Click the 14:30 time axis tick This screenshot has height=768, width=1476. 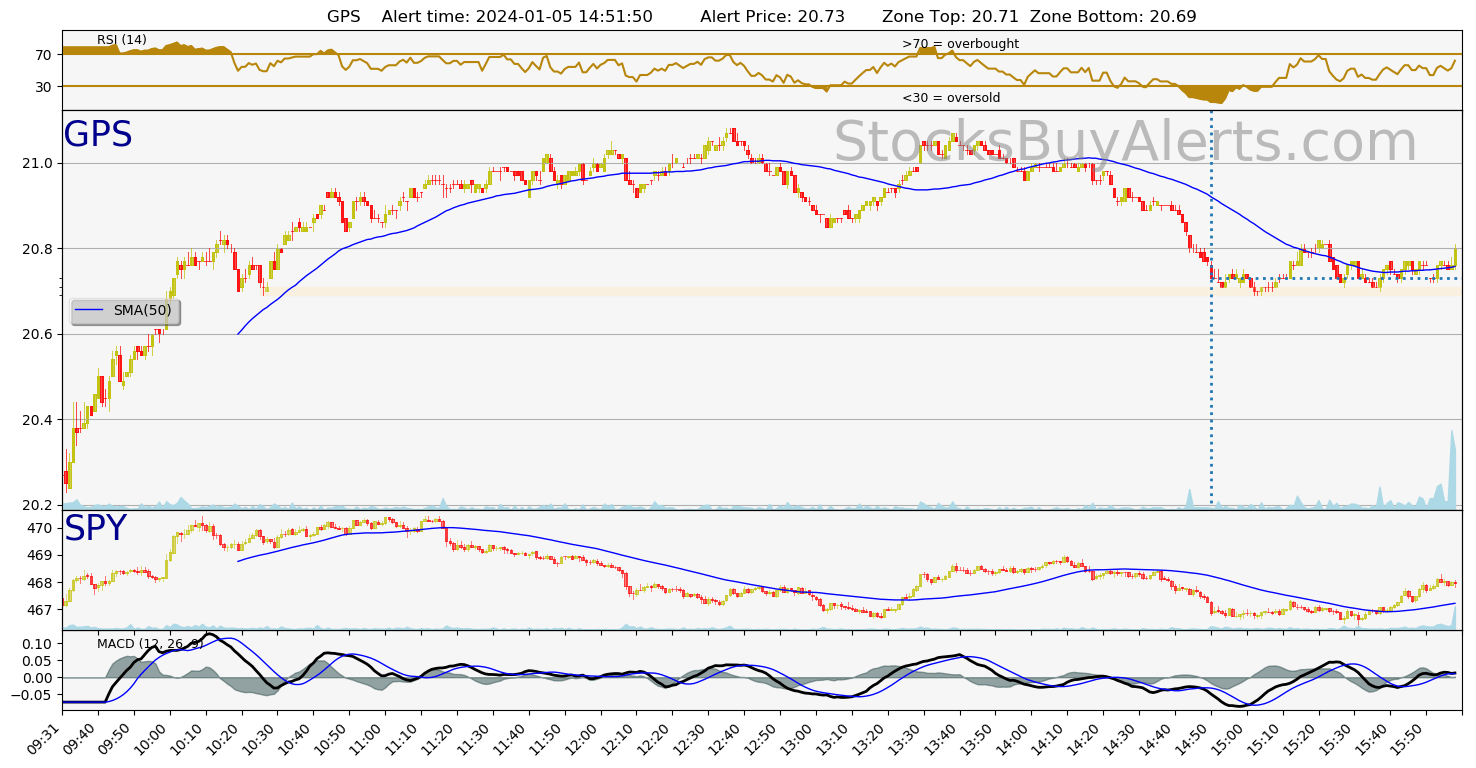click(1122, 741)
